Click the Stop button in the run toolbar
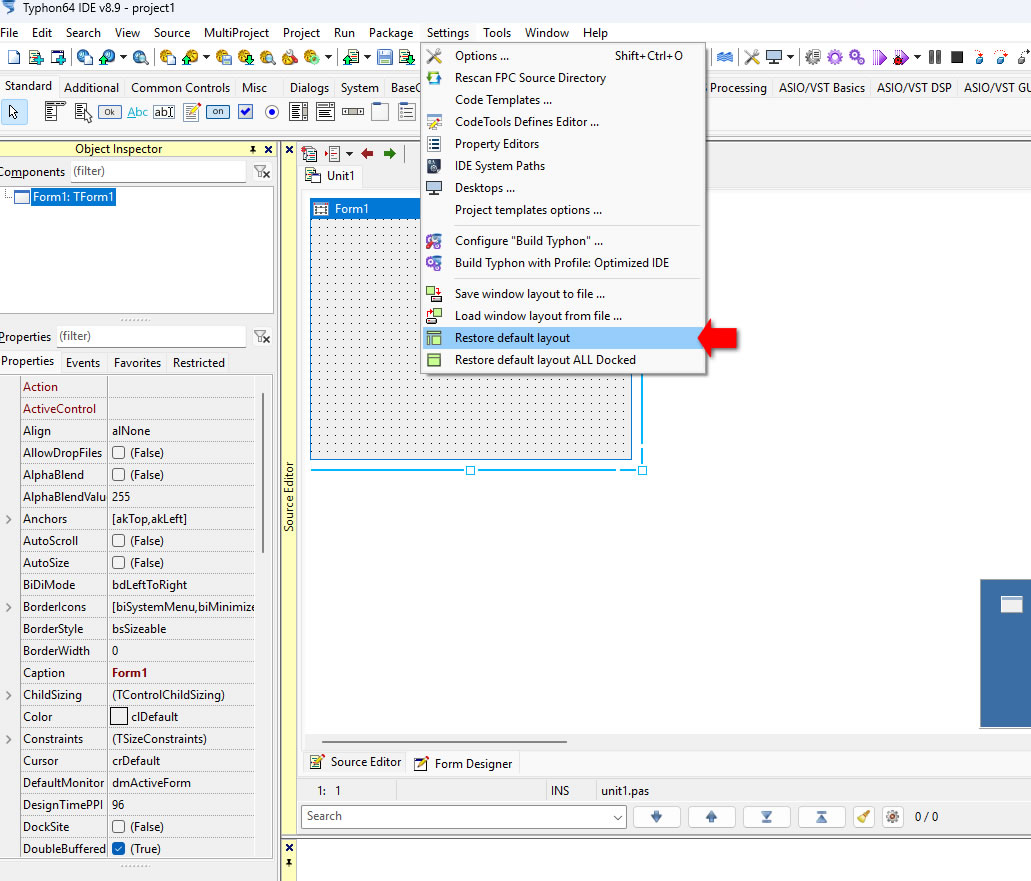This screenshot has height=881, width=1031. point(957,57)
